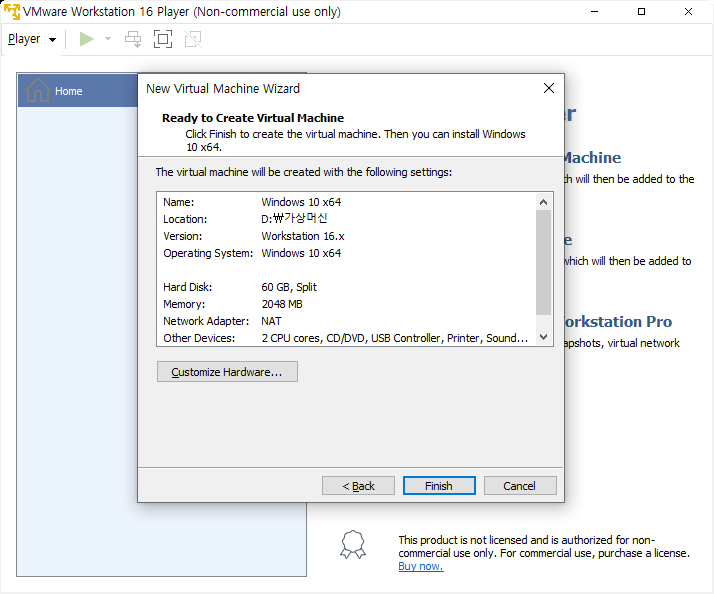This screenshot has width=714, height=594.
Task: Click the Operating System value Windows 10 x64
Action: [x=301, y=253]
